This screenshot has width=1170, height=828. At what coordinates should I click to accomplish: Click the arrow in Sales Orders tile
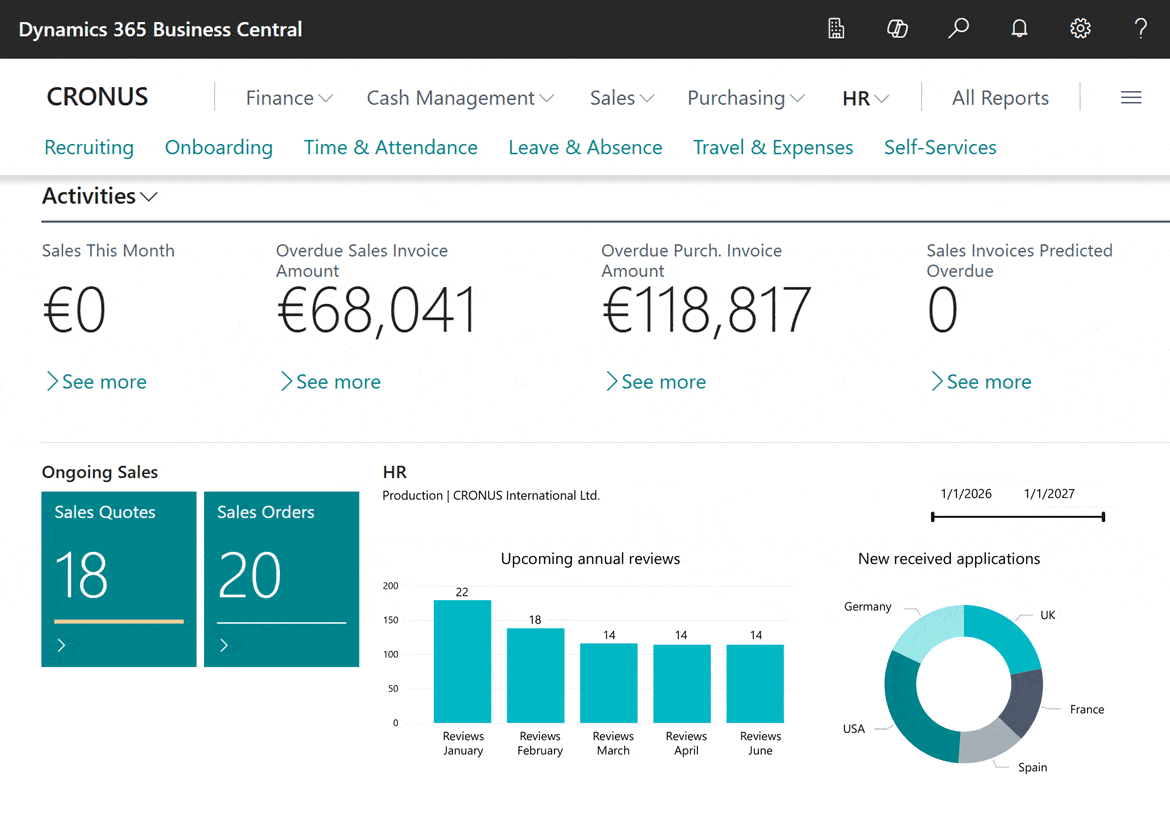coord(224,645)
